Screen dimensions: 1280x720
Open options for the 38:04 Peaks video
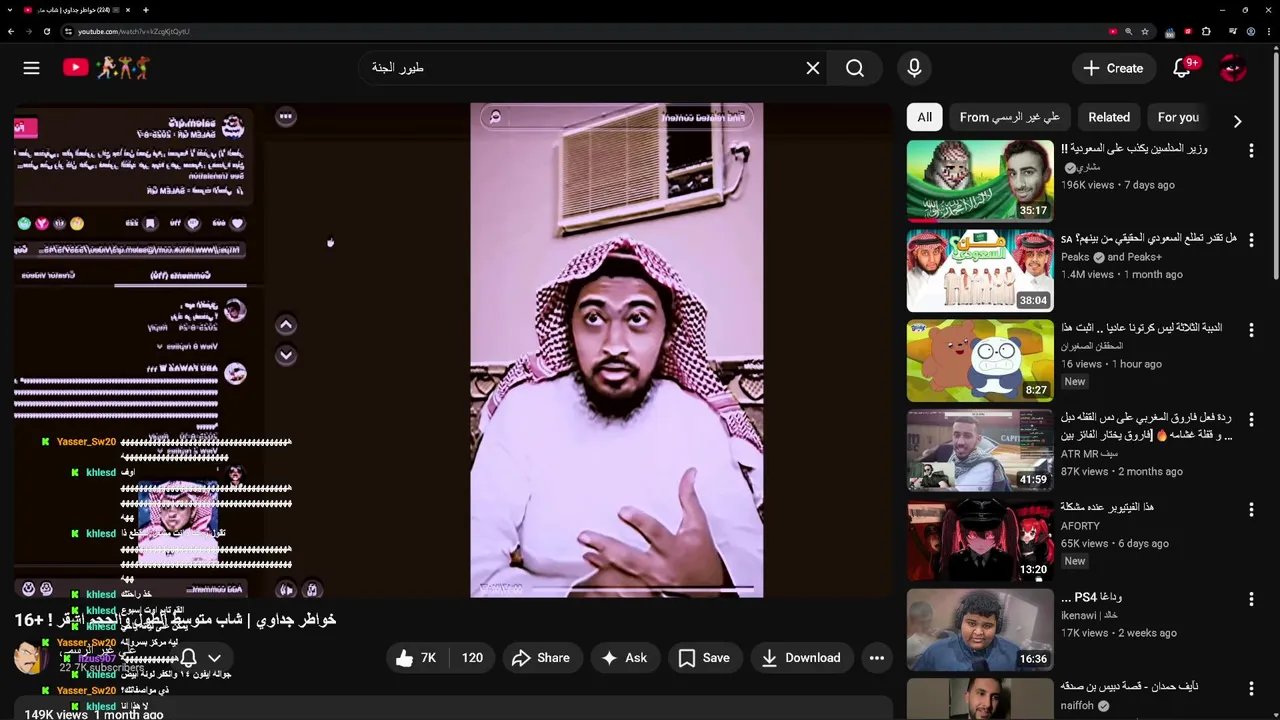(1251, 240)
